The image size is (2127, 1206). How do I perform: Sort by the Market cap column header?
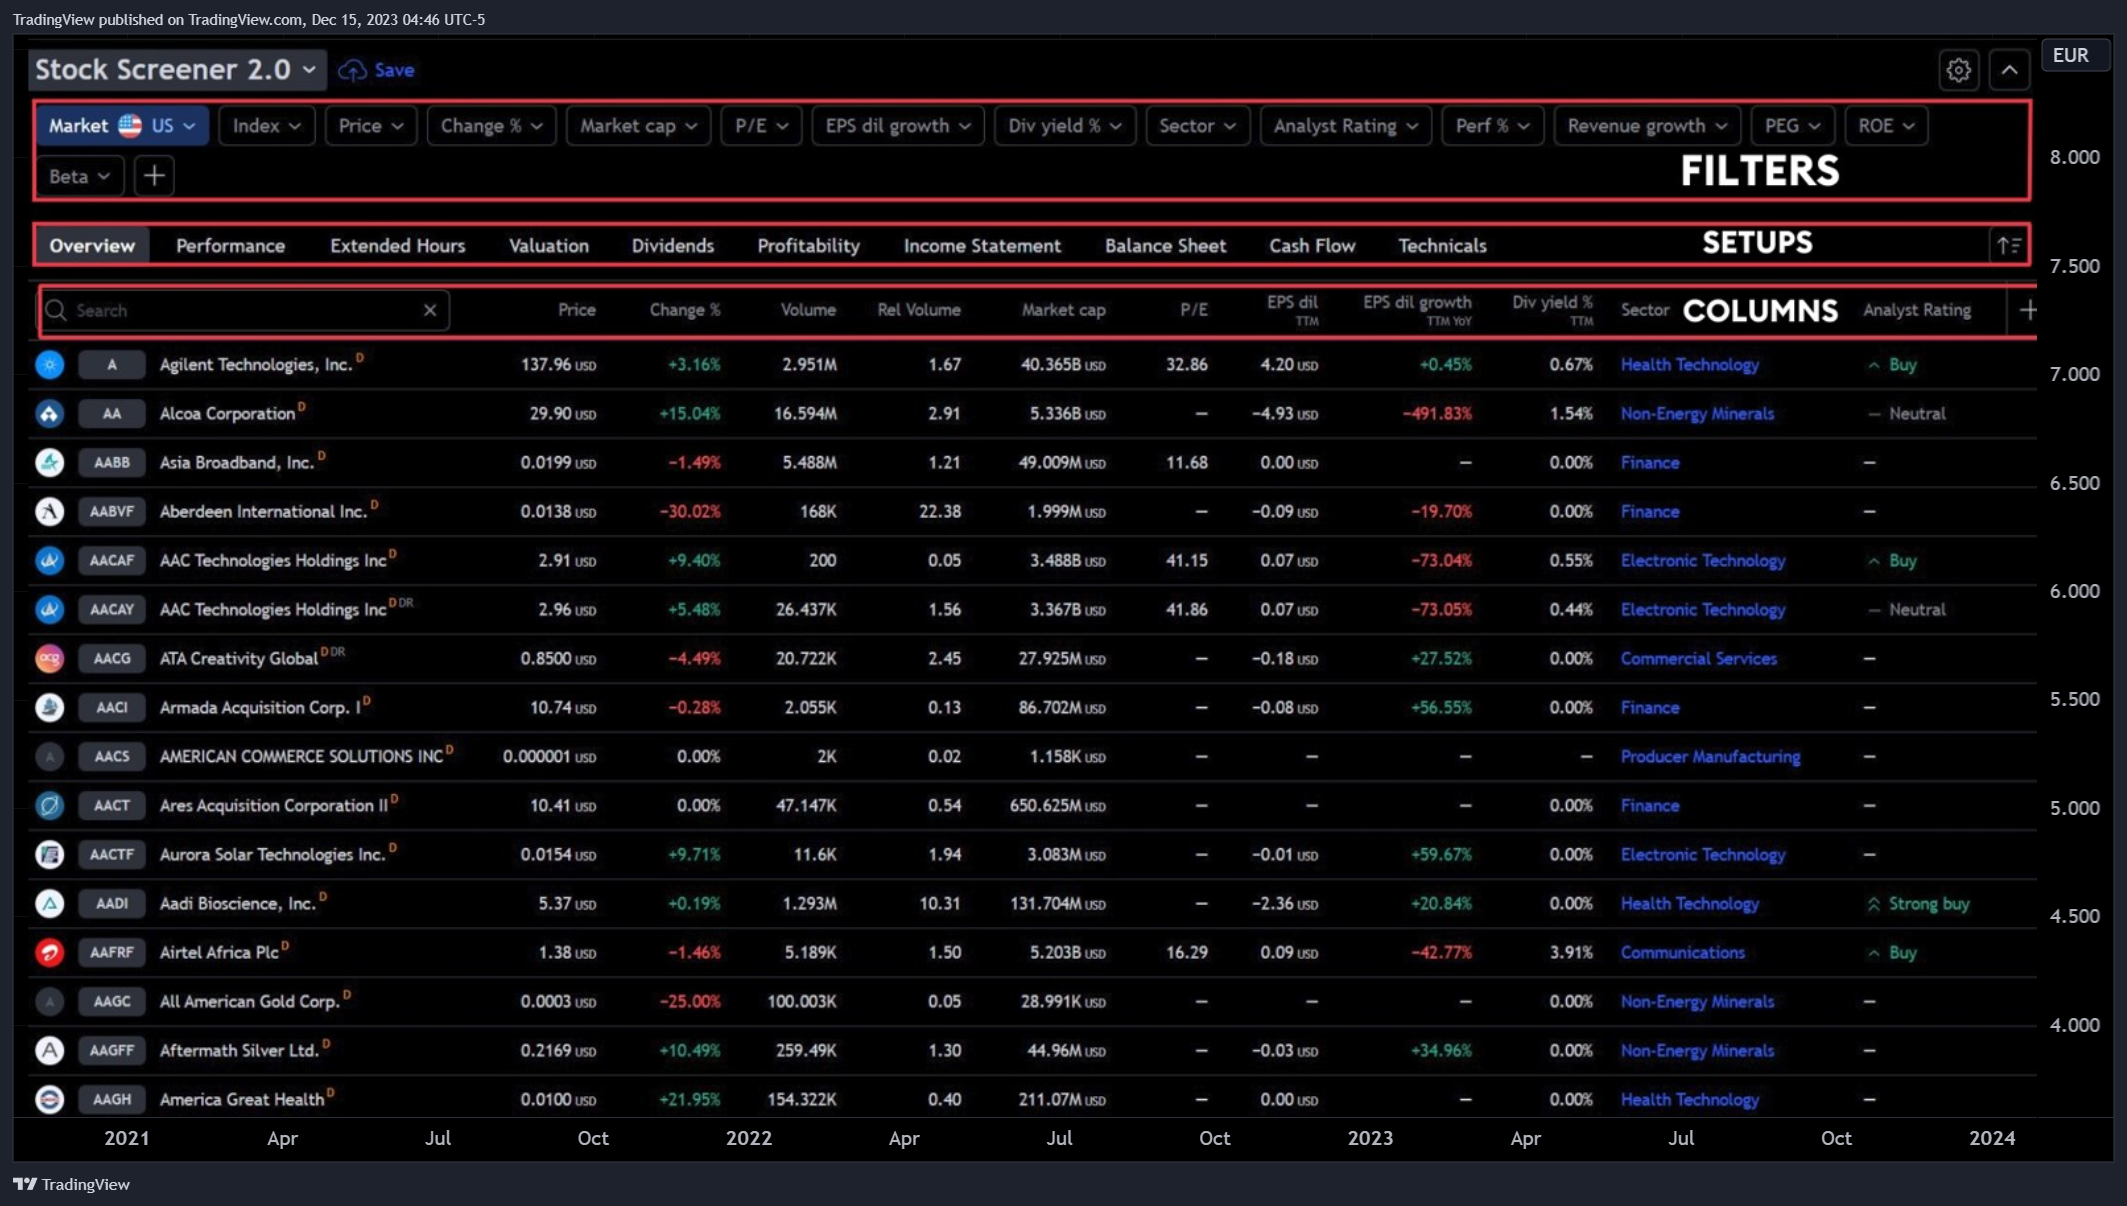(x=1063, y=310)
